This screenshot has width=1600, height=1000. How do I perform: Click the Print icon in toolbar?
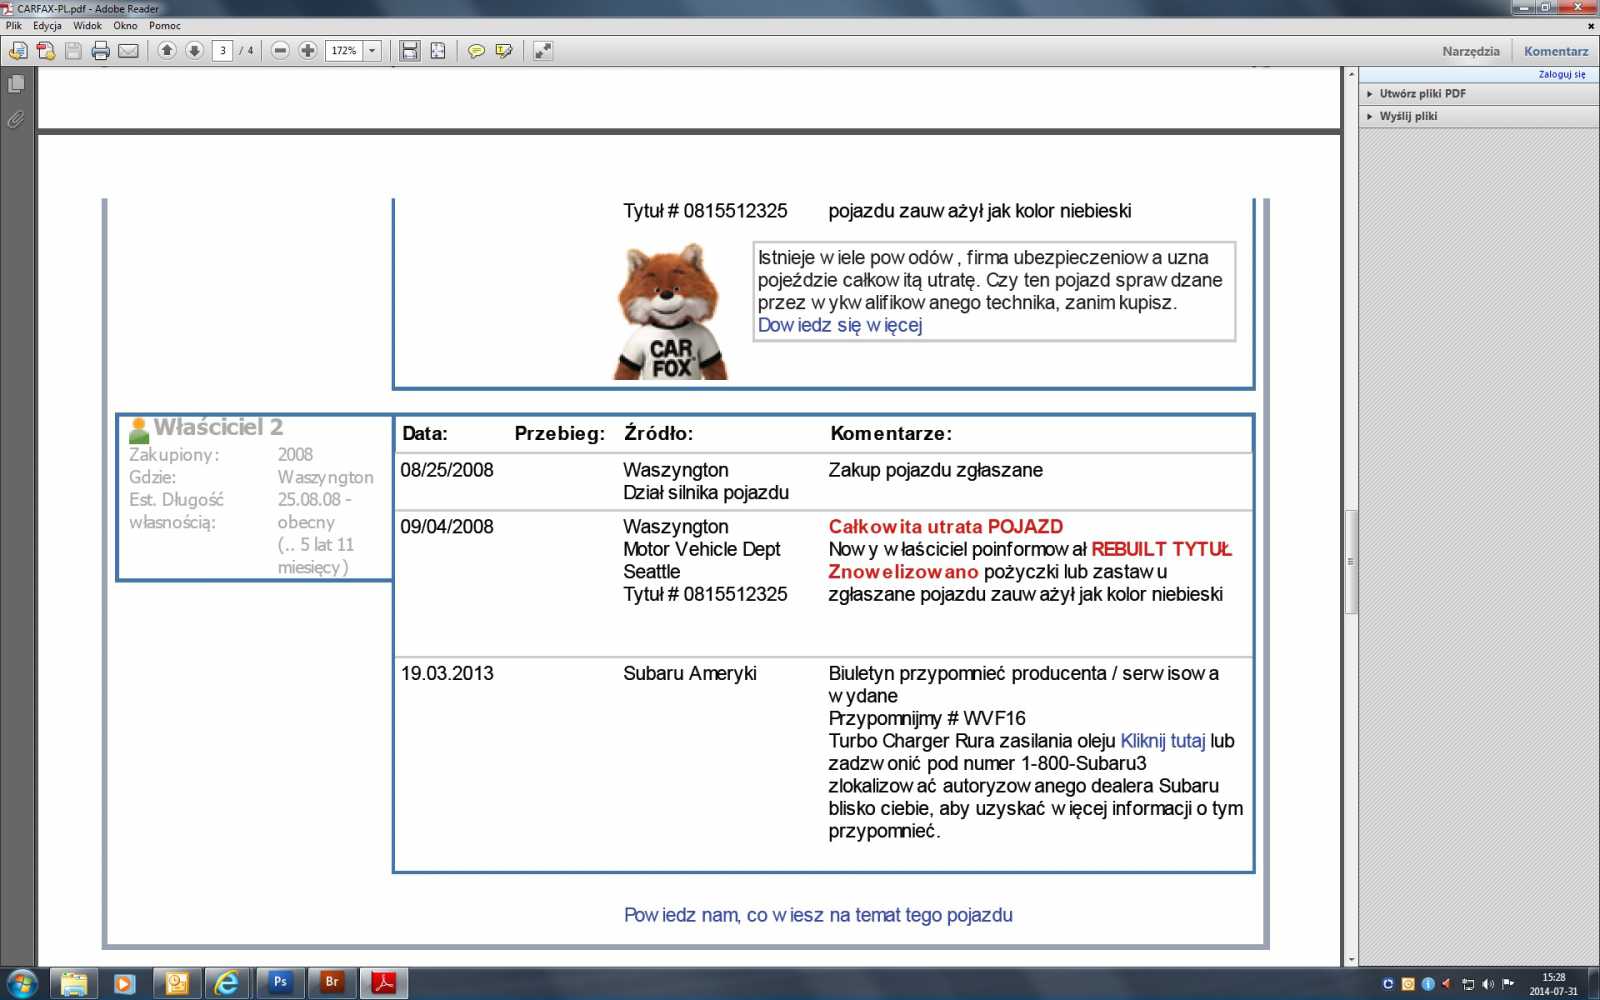coord(100,51)
